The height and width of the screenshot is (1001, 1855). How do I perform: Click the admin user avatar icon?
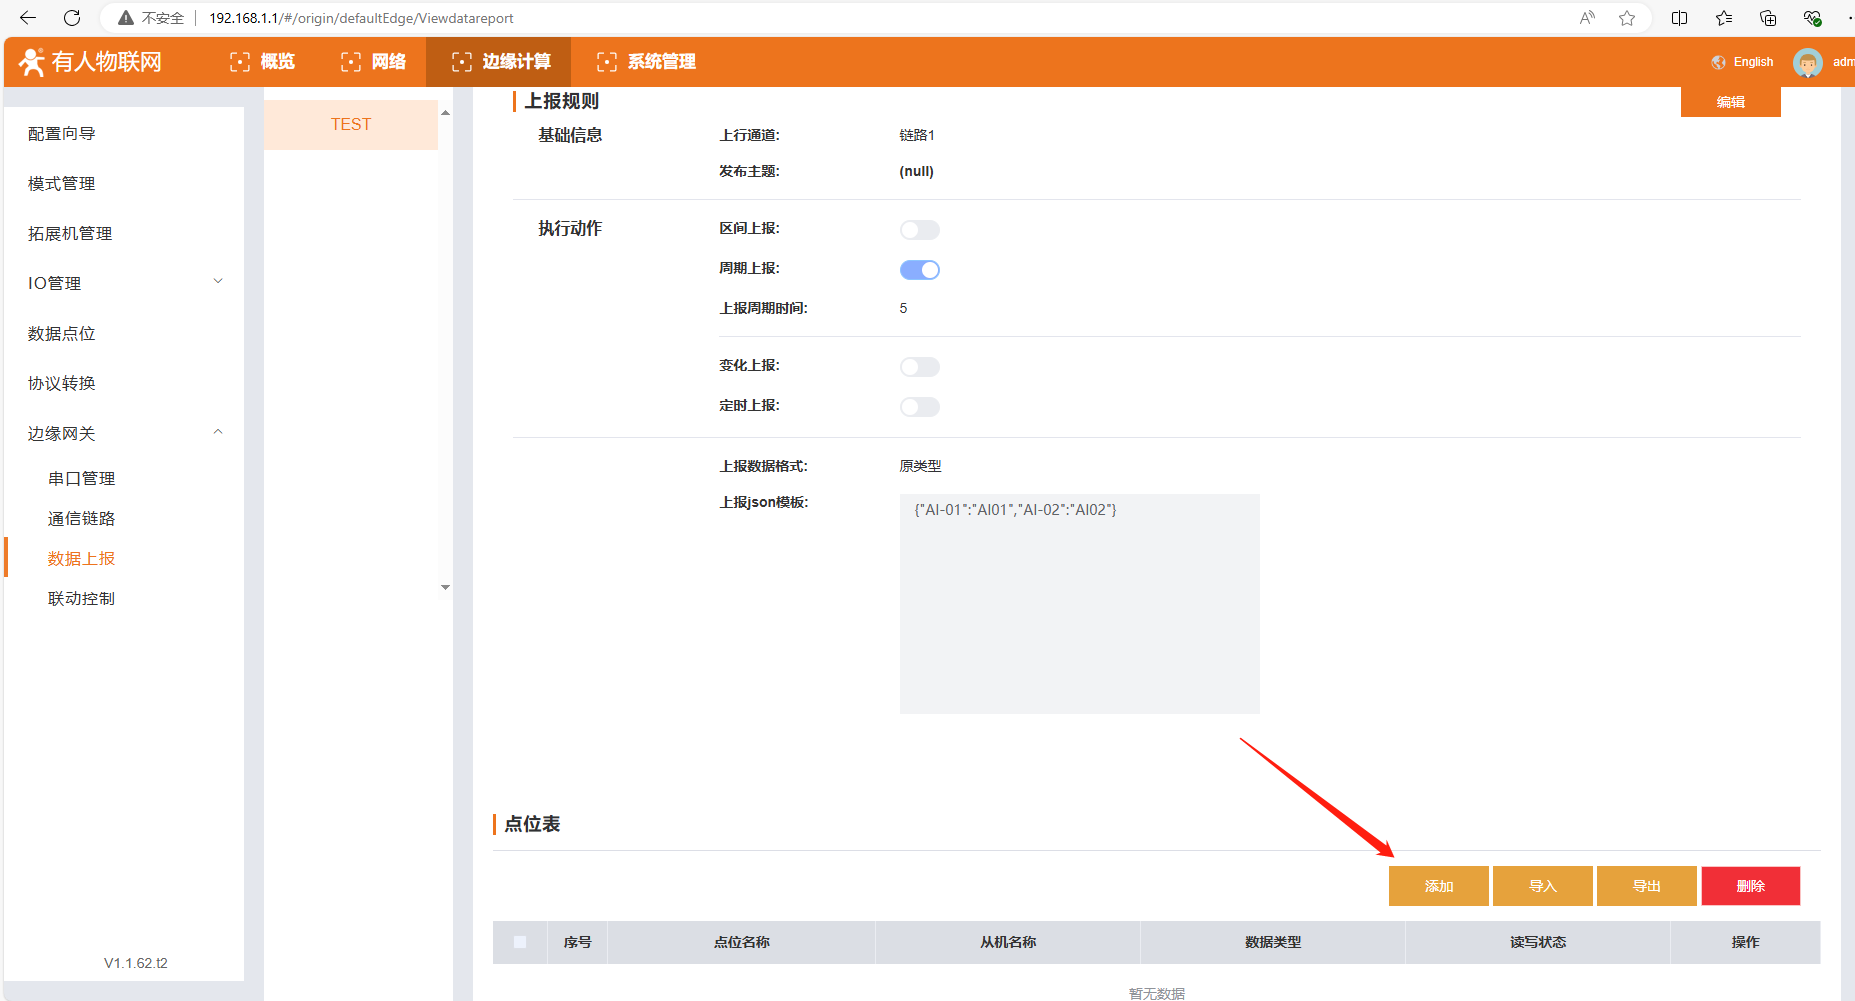(1807, 62)
